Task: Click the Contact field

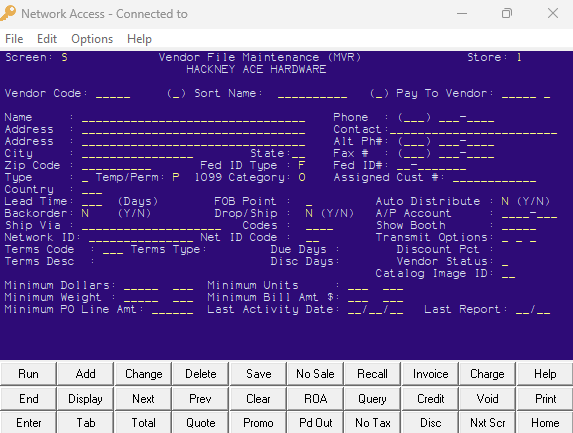Action: [474, 130]
